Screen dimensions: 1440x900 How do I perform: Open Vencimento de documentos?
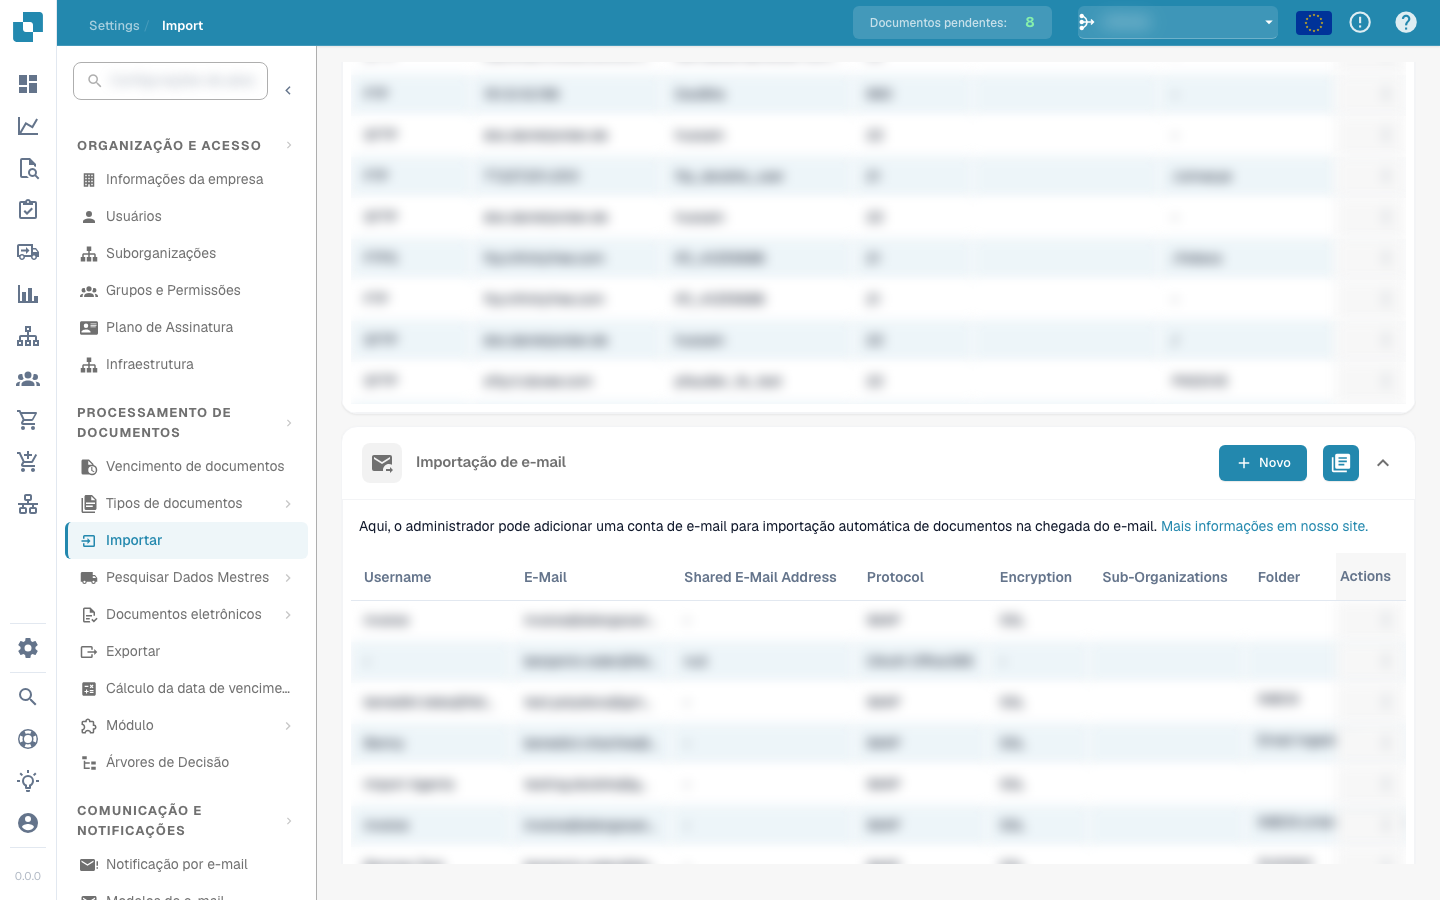click(x=186, y=467)
